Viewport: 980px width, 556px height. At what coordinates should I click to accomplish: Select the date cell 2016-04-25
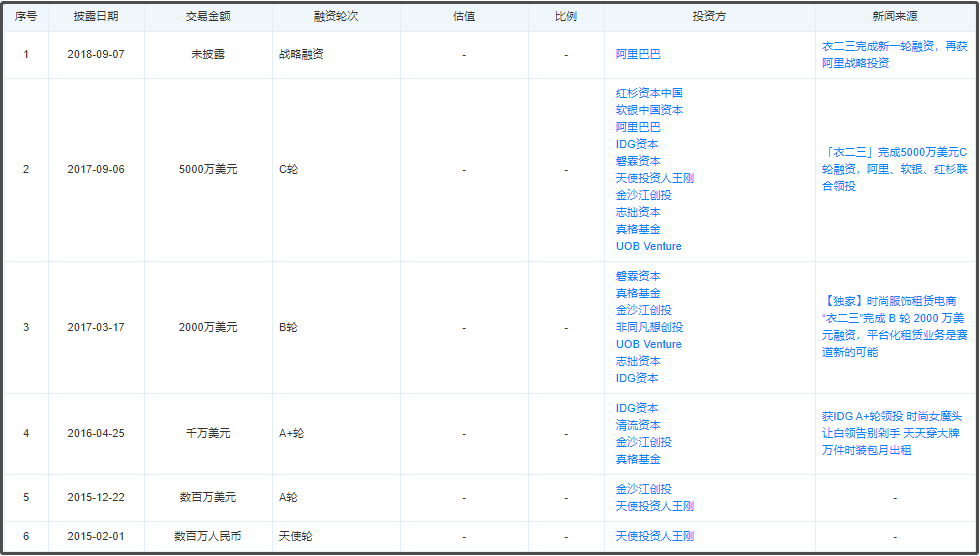96,434
